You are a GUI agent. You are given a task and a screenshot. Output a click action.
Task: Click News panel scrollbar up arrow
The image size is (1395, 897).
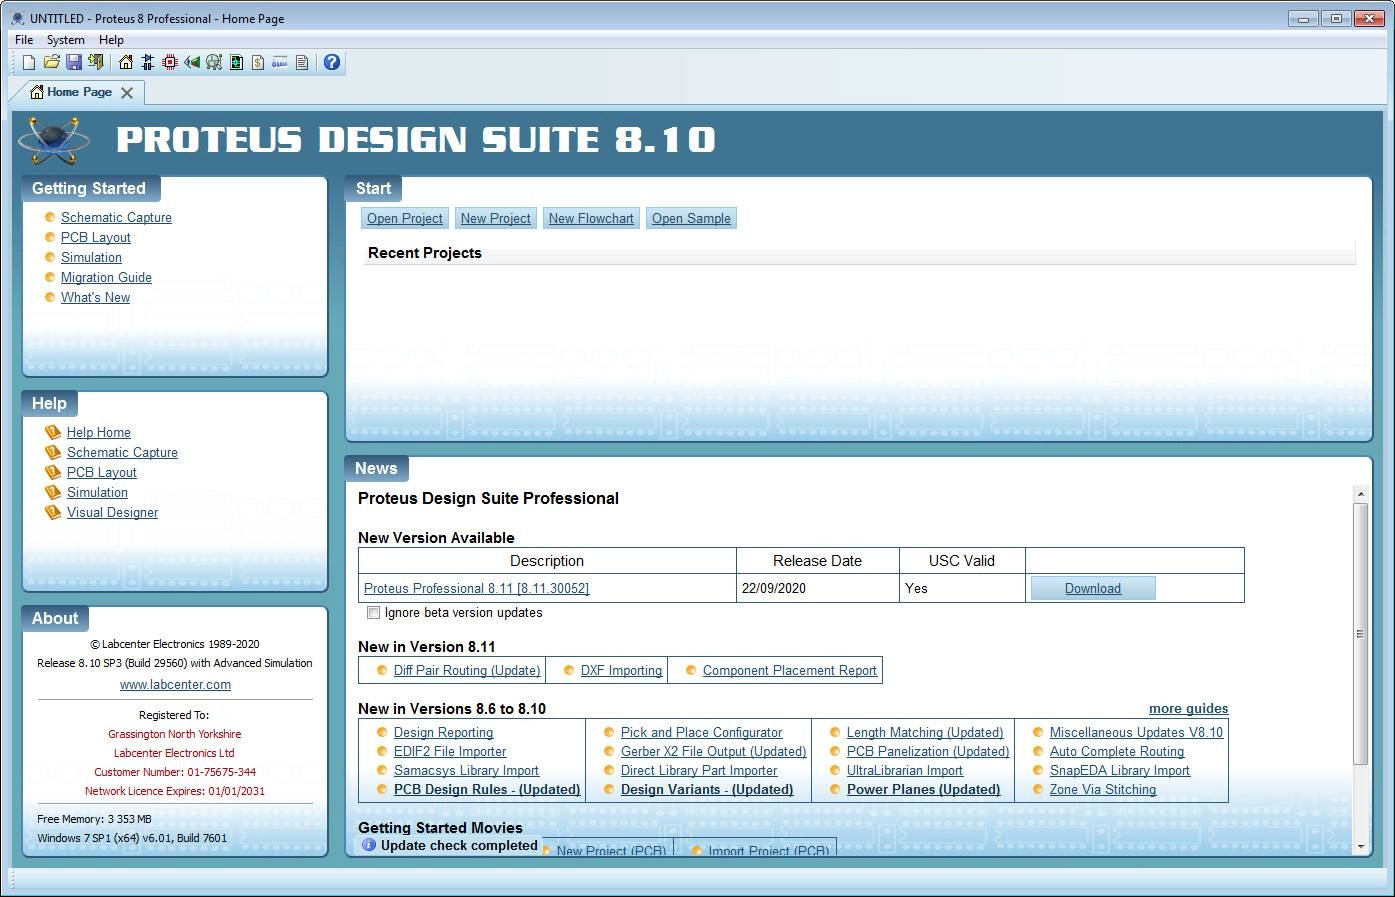[1360, 493]
